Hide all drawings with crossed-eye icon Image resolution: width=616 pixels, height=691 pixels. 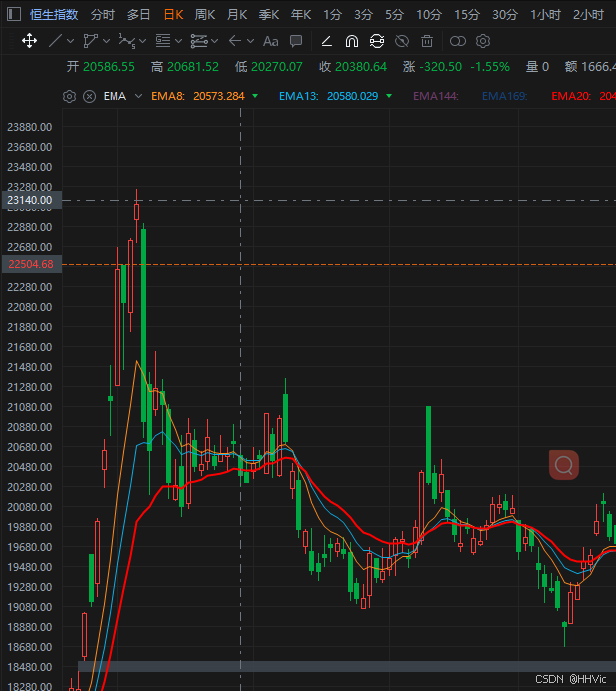tap(402, 41)
